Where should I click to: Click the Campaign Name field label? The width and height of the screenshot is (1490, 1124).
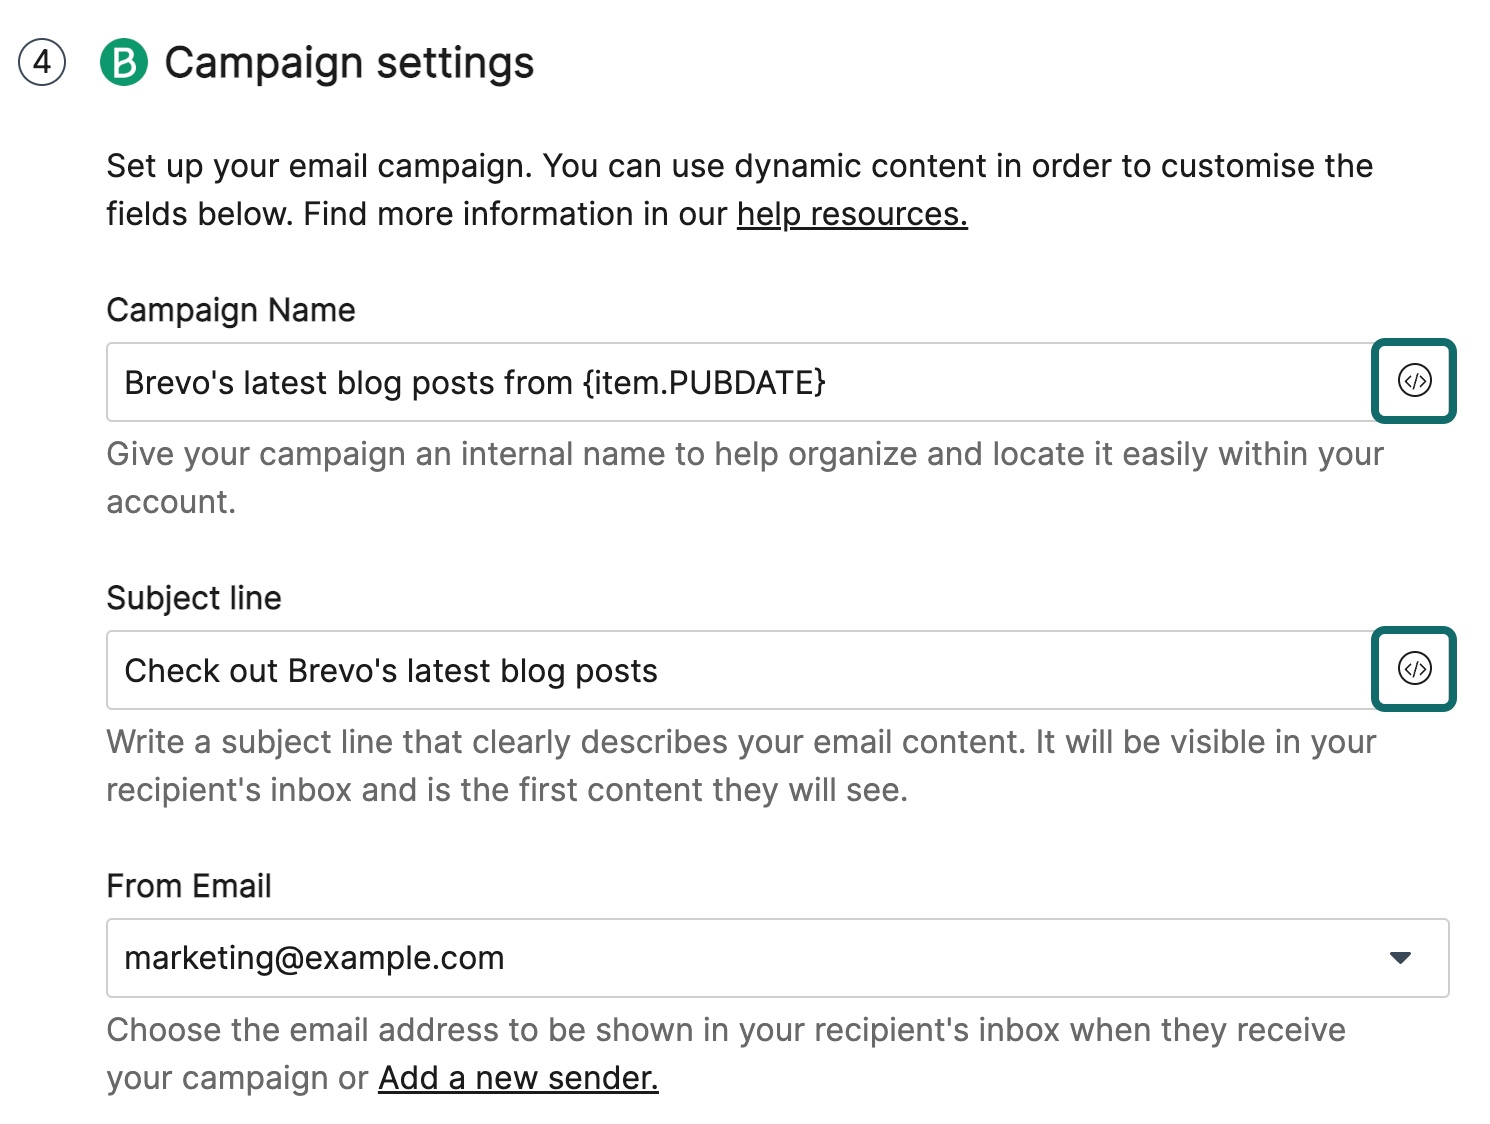pyautogui.click(x=231, y=310)
